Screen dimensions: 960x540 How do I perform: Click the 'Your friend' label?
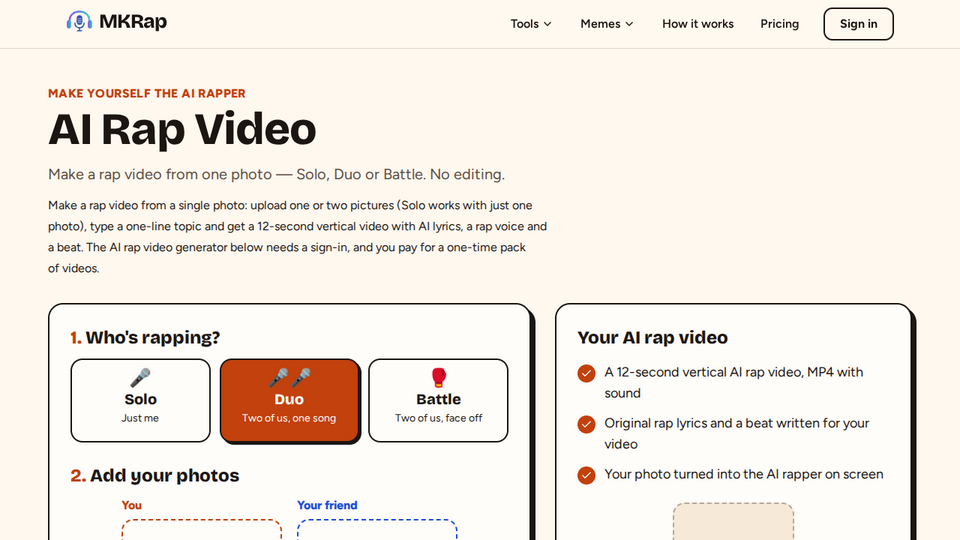[x=327, y=505]
